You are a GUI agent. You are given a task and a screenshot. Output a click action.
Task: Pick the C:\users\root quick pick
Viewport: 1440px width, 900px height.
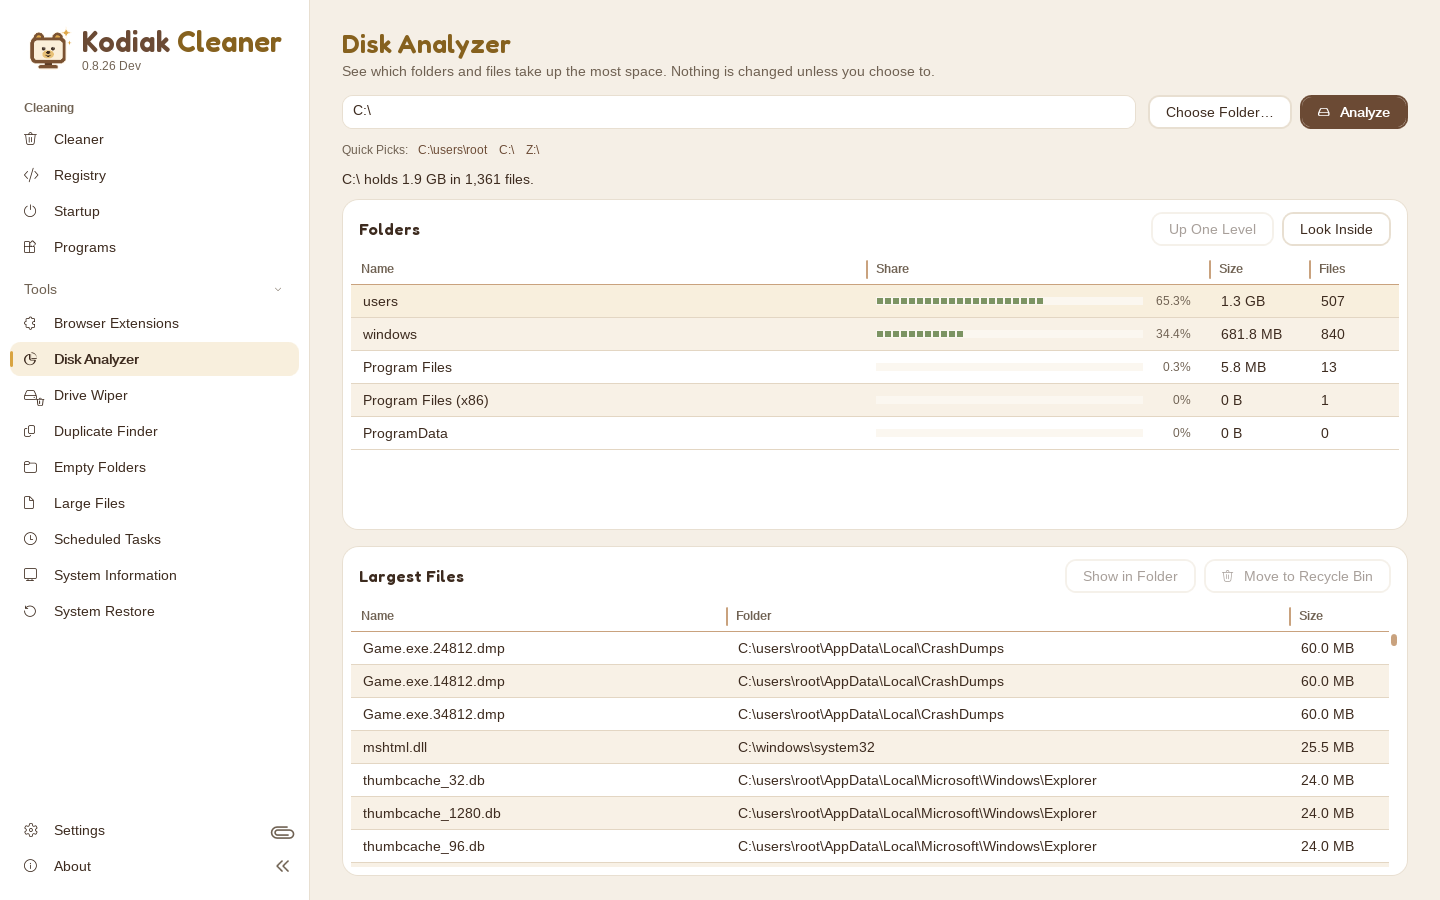(x=453, y=150)
